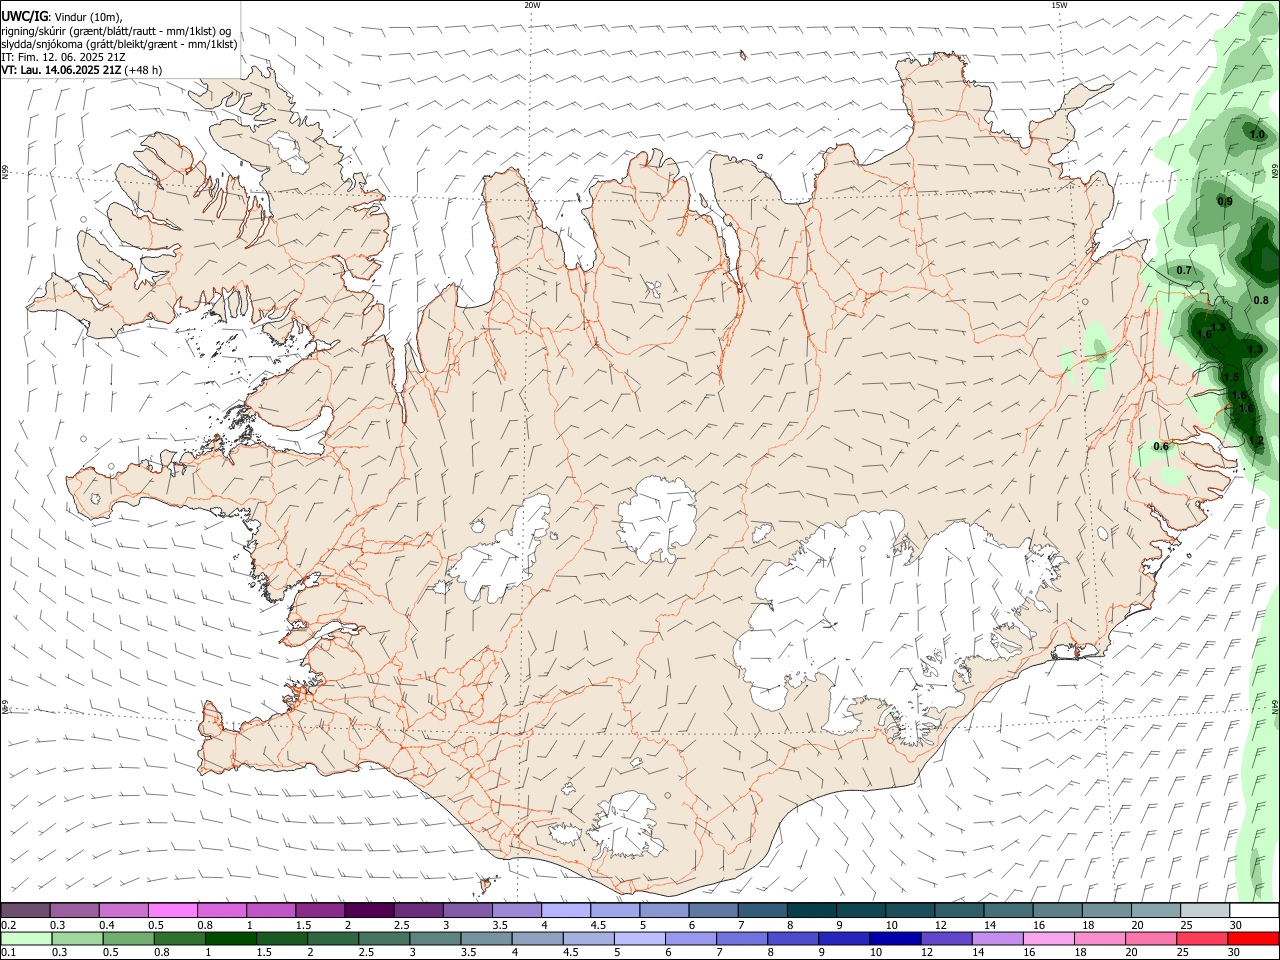Click the '15W' longitude label at top
The height and width of the screenshot is (960, 1280).
click(x=1059, y=5)
